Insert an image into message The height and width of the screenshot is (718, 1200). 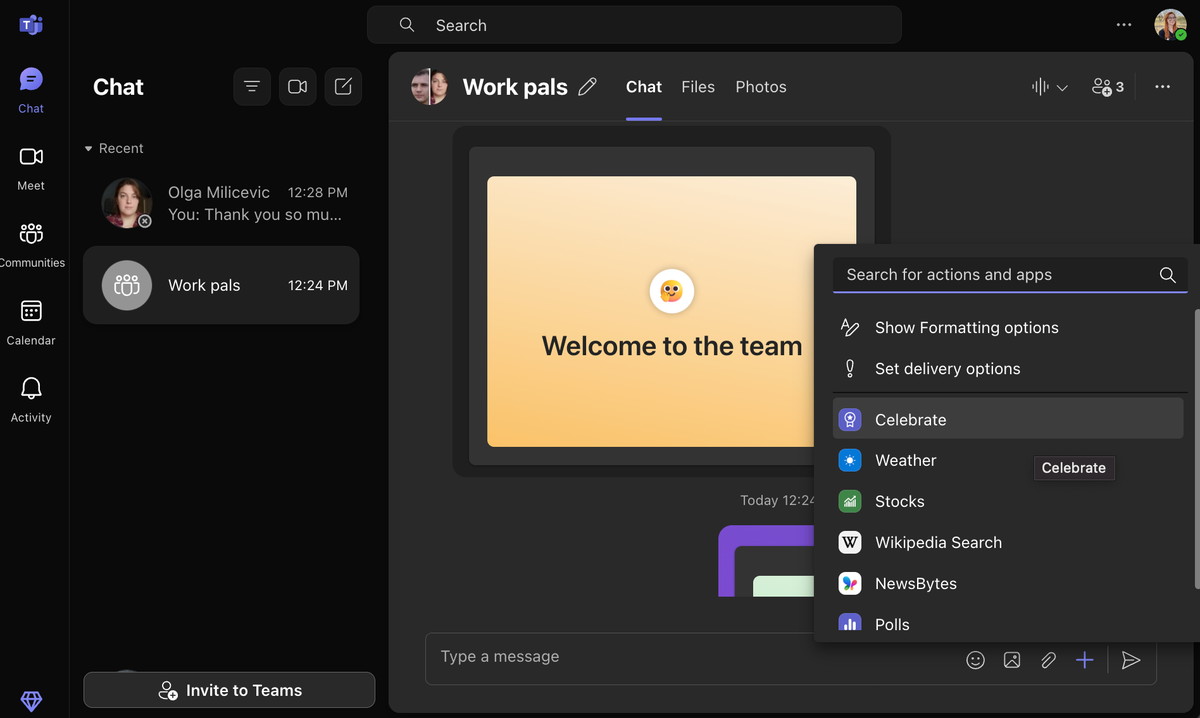point(1012,660)
